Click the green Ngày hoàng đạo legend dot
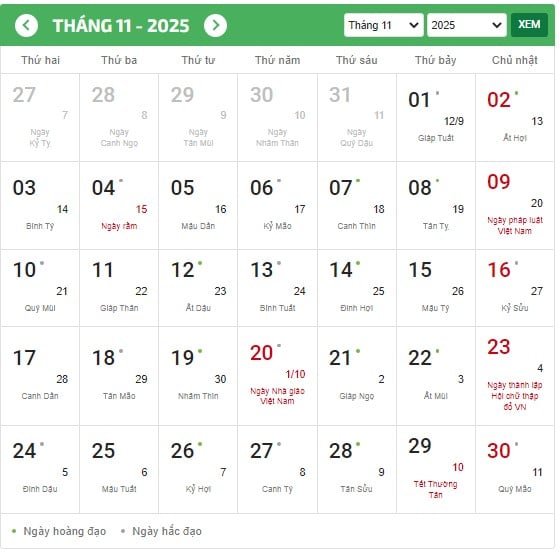The image size is (559, 554). 14,531
